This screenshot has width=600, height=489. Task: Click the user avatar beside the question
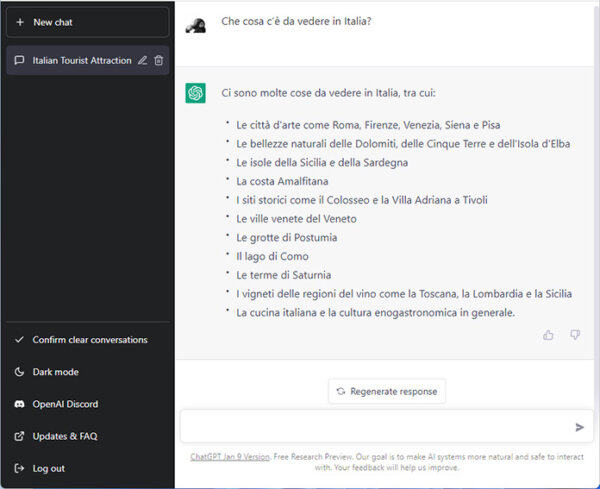pos(196,24)
